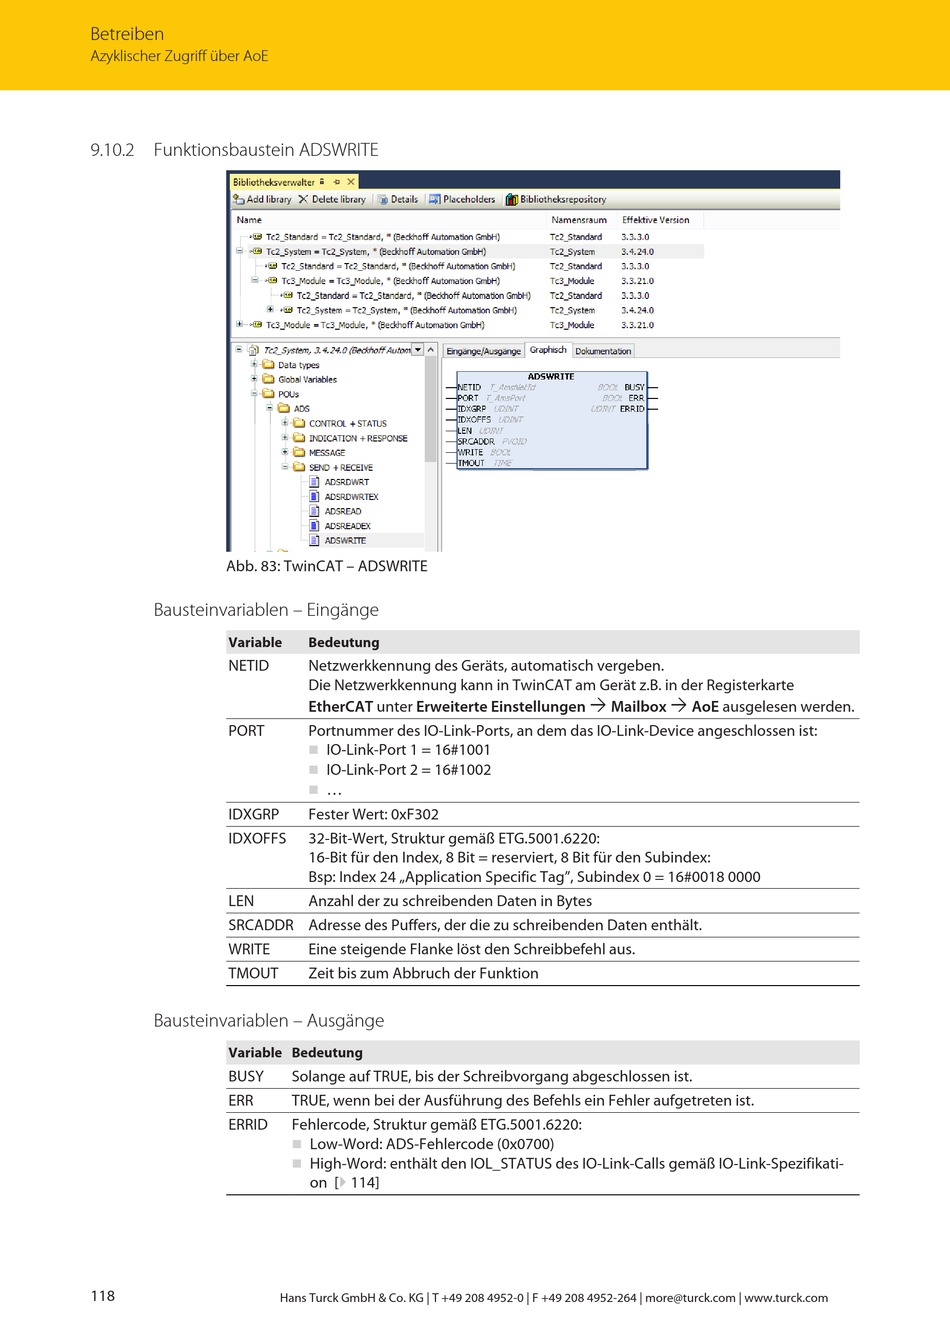950x1343 pixels.
Task: Click the Global Variables folder icon
Action: (268, 379)
